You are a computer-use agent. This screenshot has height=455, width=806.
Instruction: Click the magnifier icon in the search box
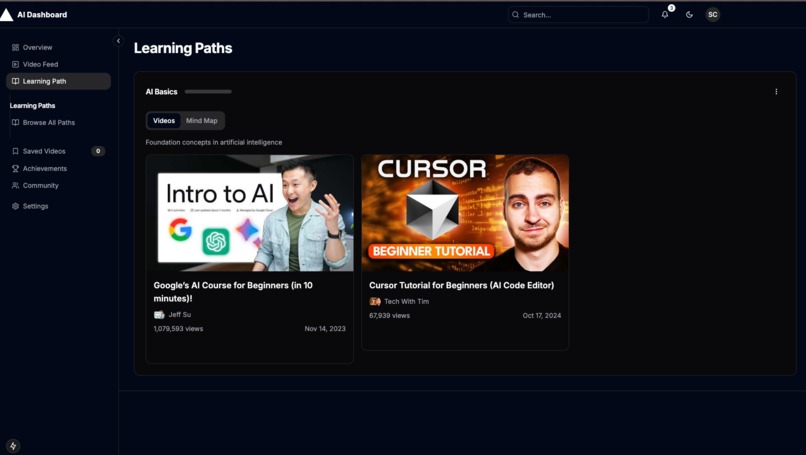pos(516,15)
